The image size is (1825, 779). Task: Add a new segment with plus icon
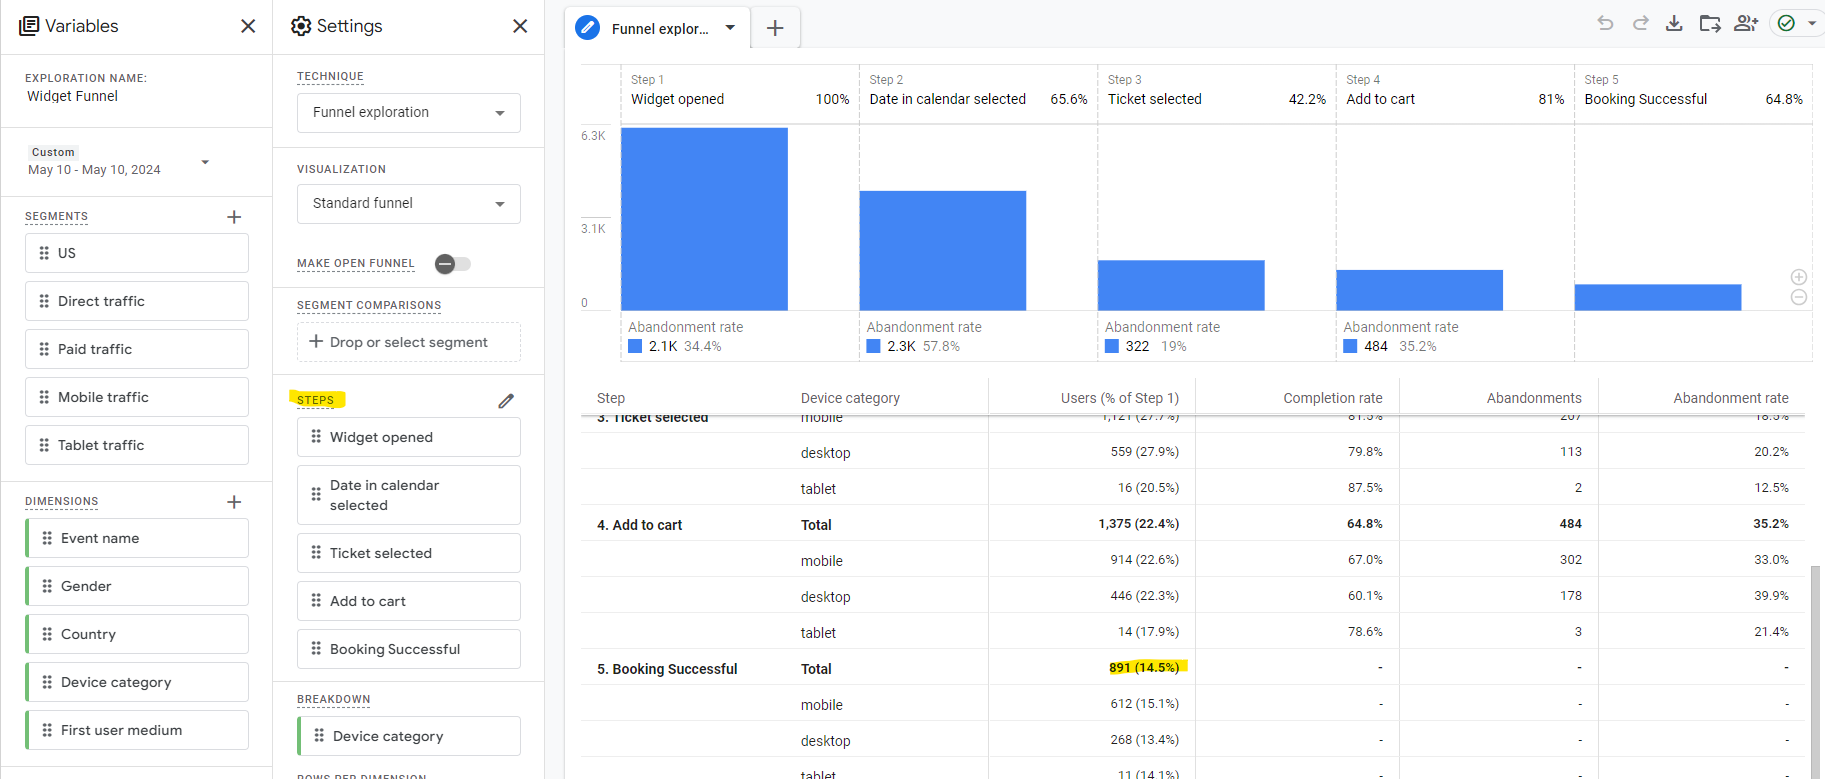tap(234, 217)
